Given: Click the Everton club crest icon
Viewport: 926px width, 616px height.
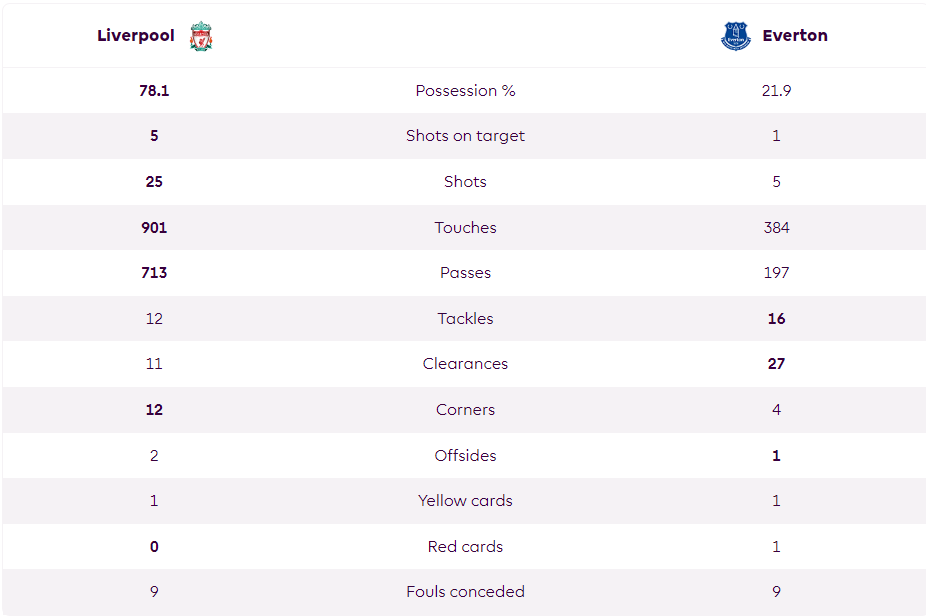Looking at the screenshot, I should tap(735, 36).
